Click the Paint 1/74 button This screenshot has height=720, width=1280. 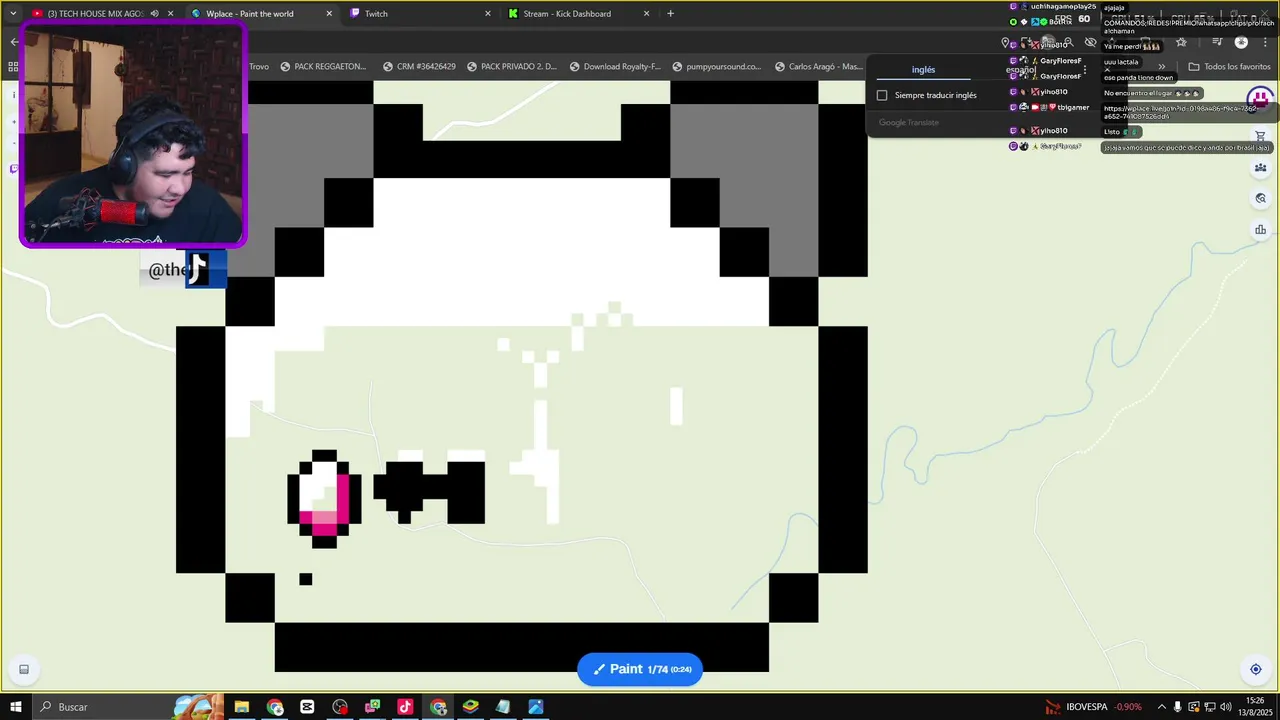pos(640,669)
